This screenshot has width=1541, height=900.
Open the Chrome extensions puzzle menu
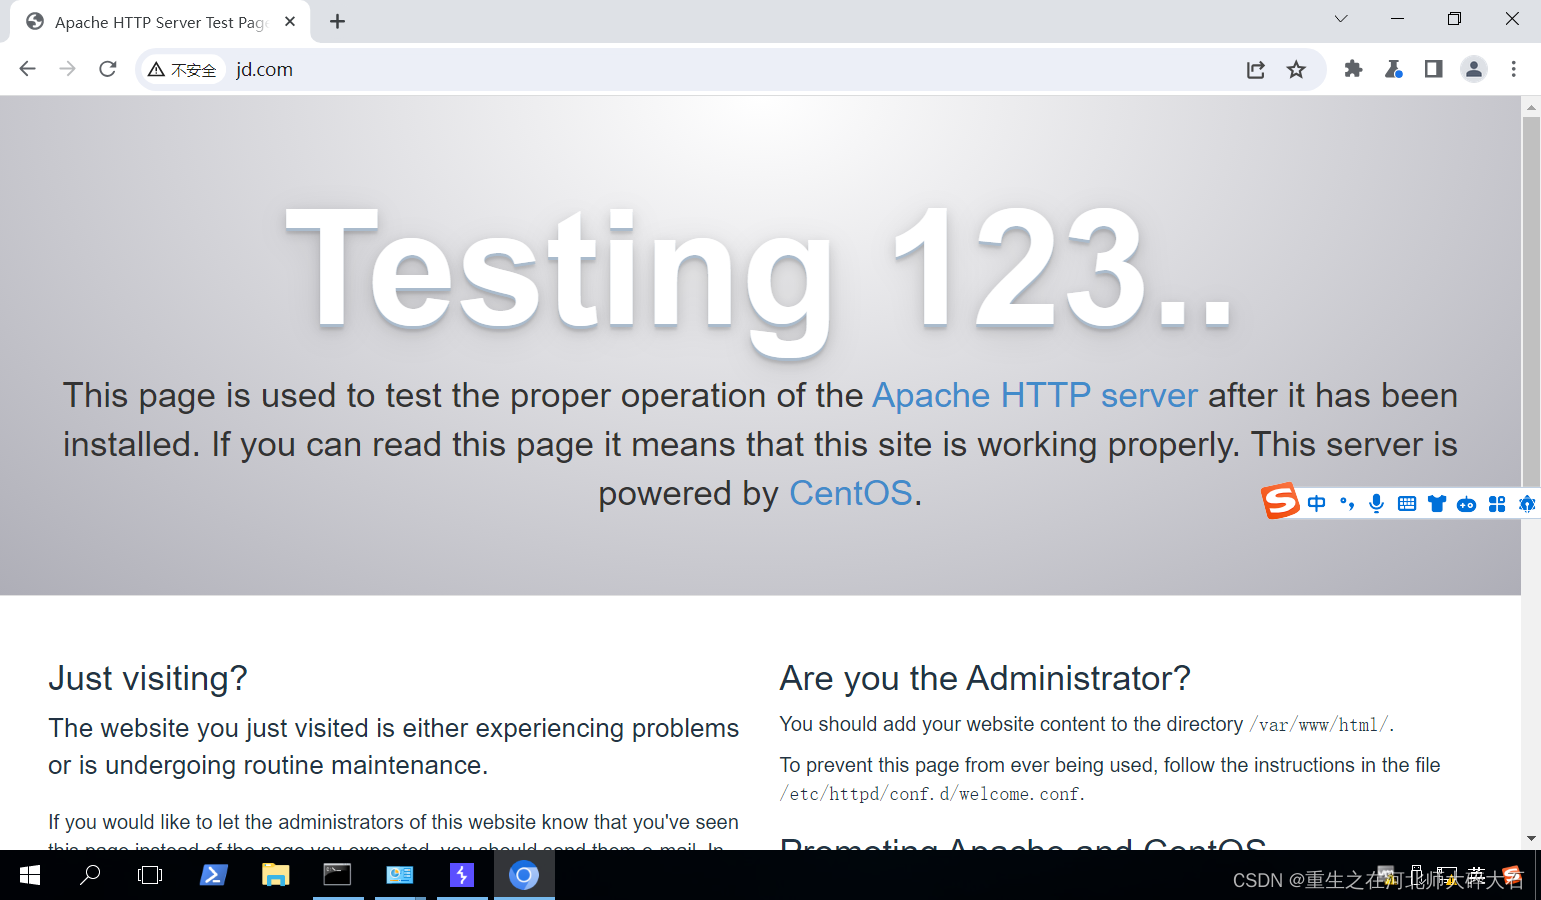tap(1353, 69)
